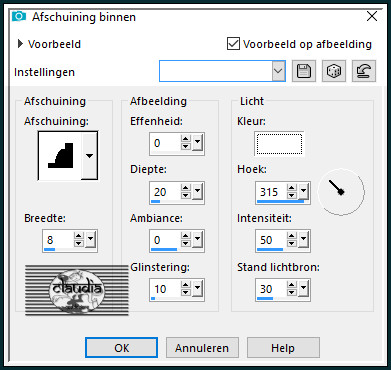This screenshot has height=370, width=391.
Task: Increase Hoek with the up arrow
Action: (x=292, y=188)
